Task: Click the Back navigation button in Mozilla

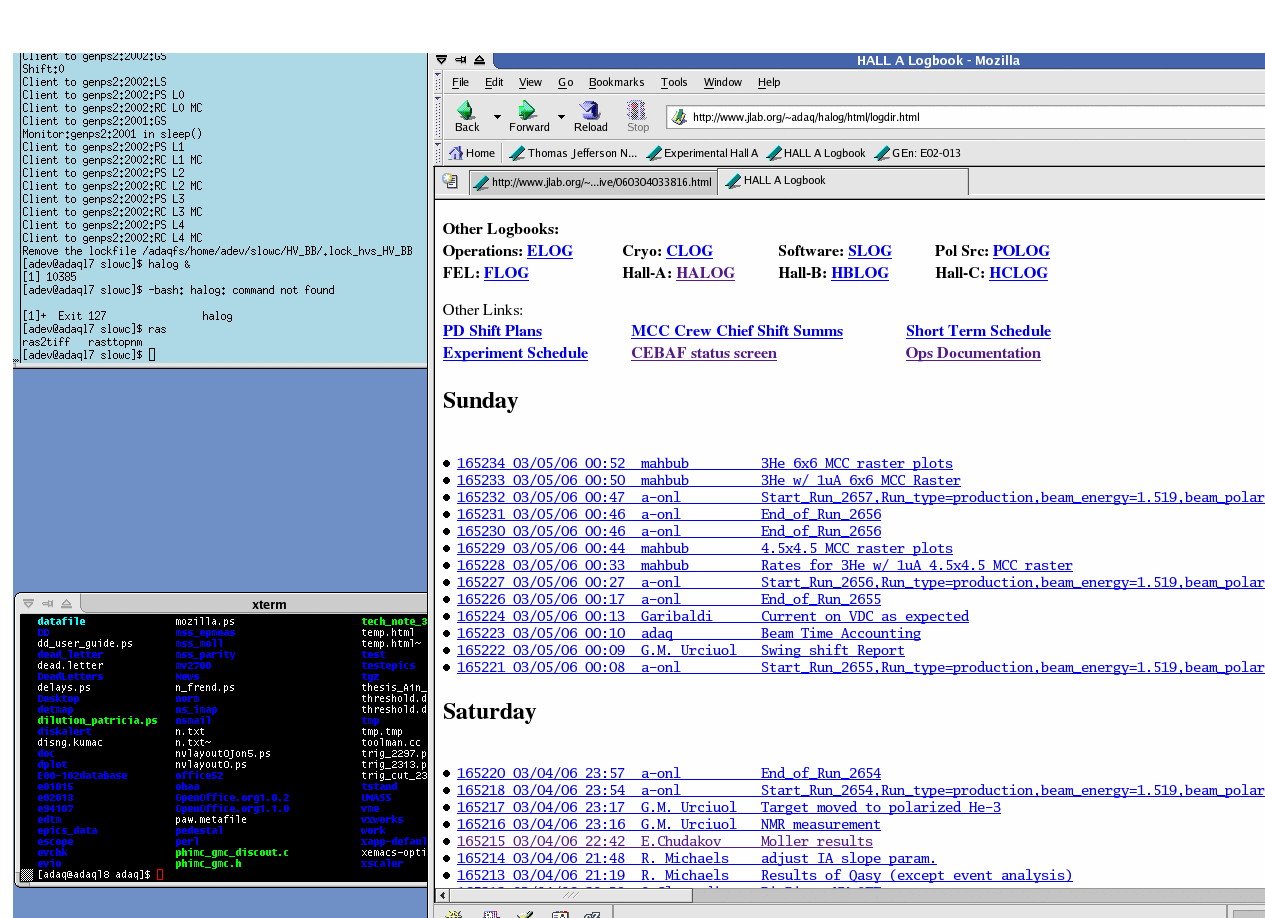Action: point(467,116)
